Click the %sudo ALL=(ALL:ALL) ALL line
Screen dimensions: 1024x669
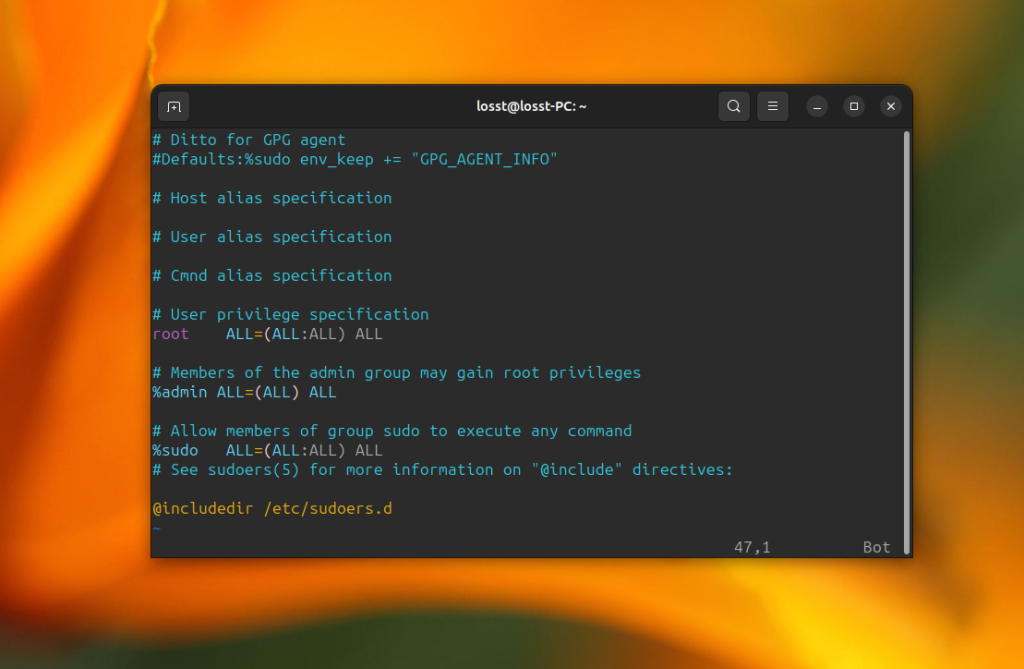click(x=267, y=450)
